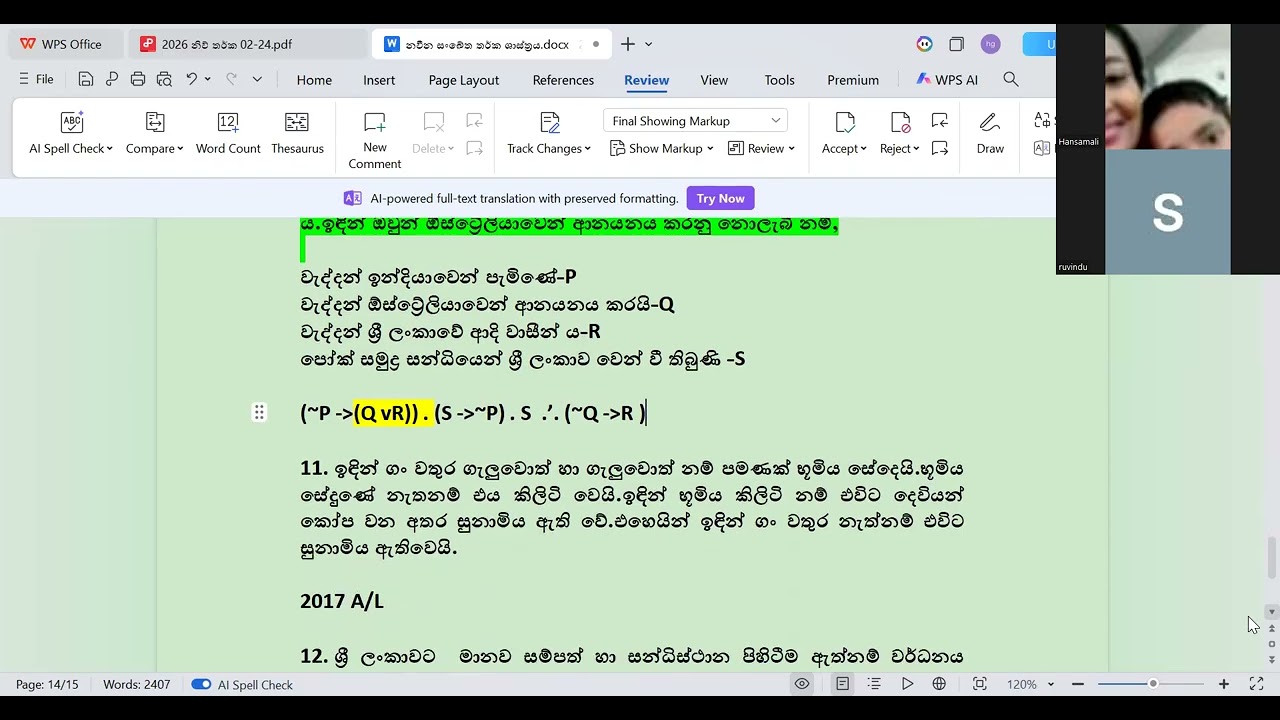Open the Insert ribbon tab
1280x720 pixels.
pyautogui.click(x=379, y=80)
